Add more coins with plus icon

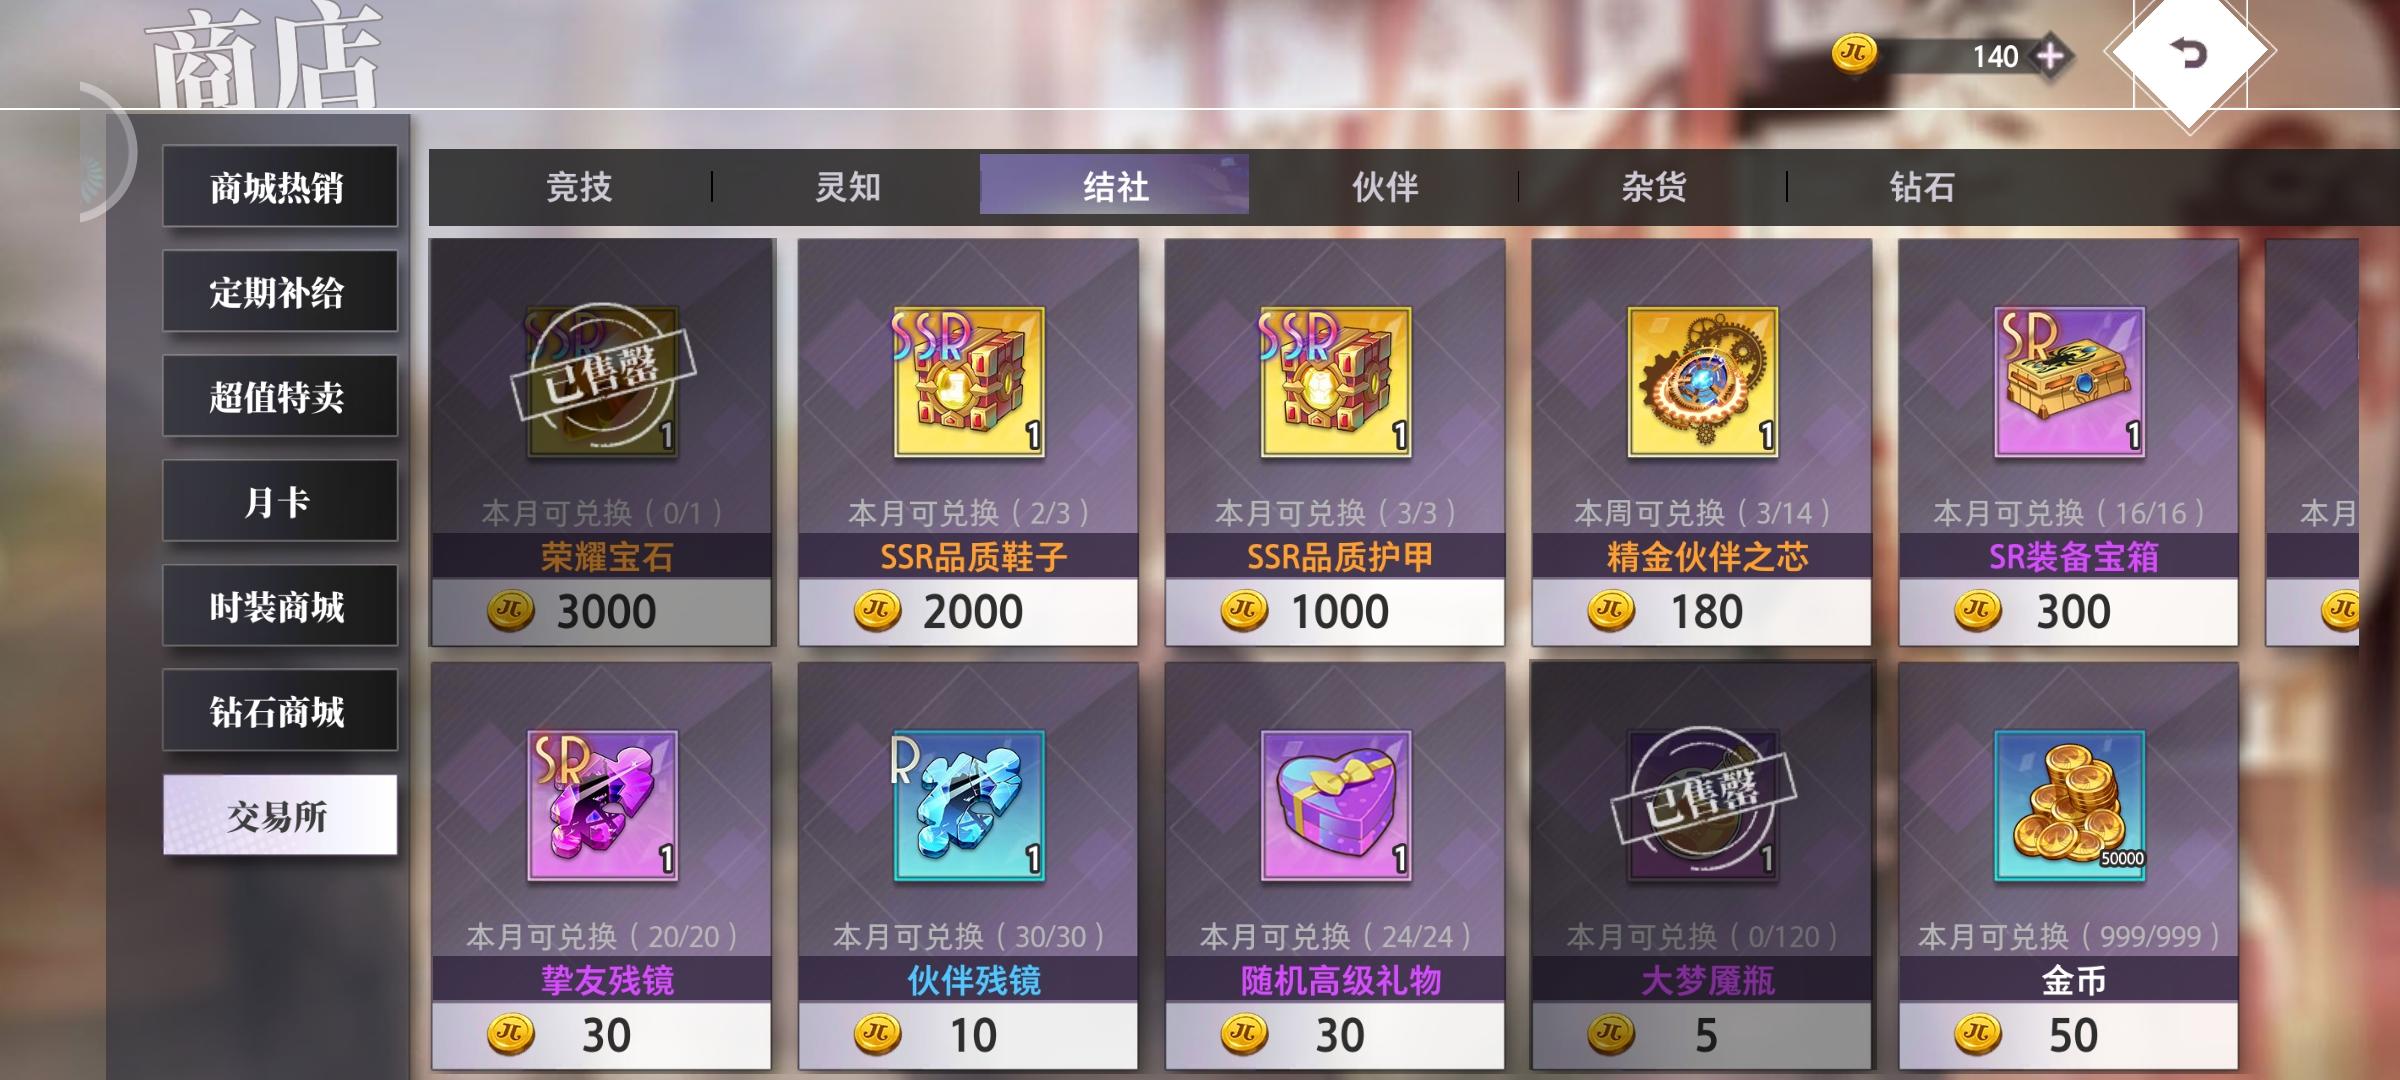tap(2050, 56)
